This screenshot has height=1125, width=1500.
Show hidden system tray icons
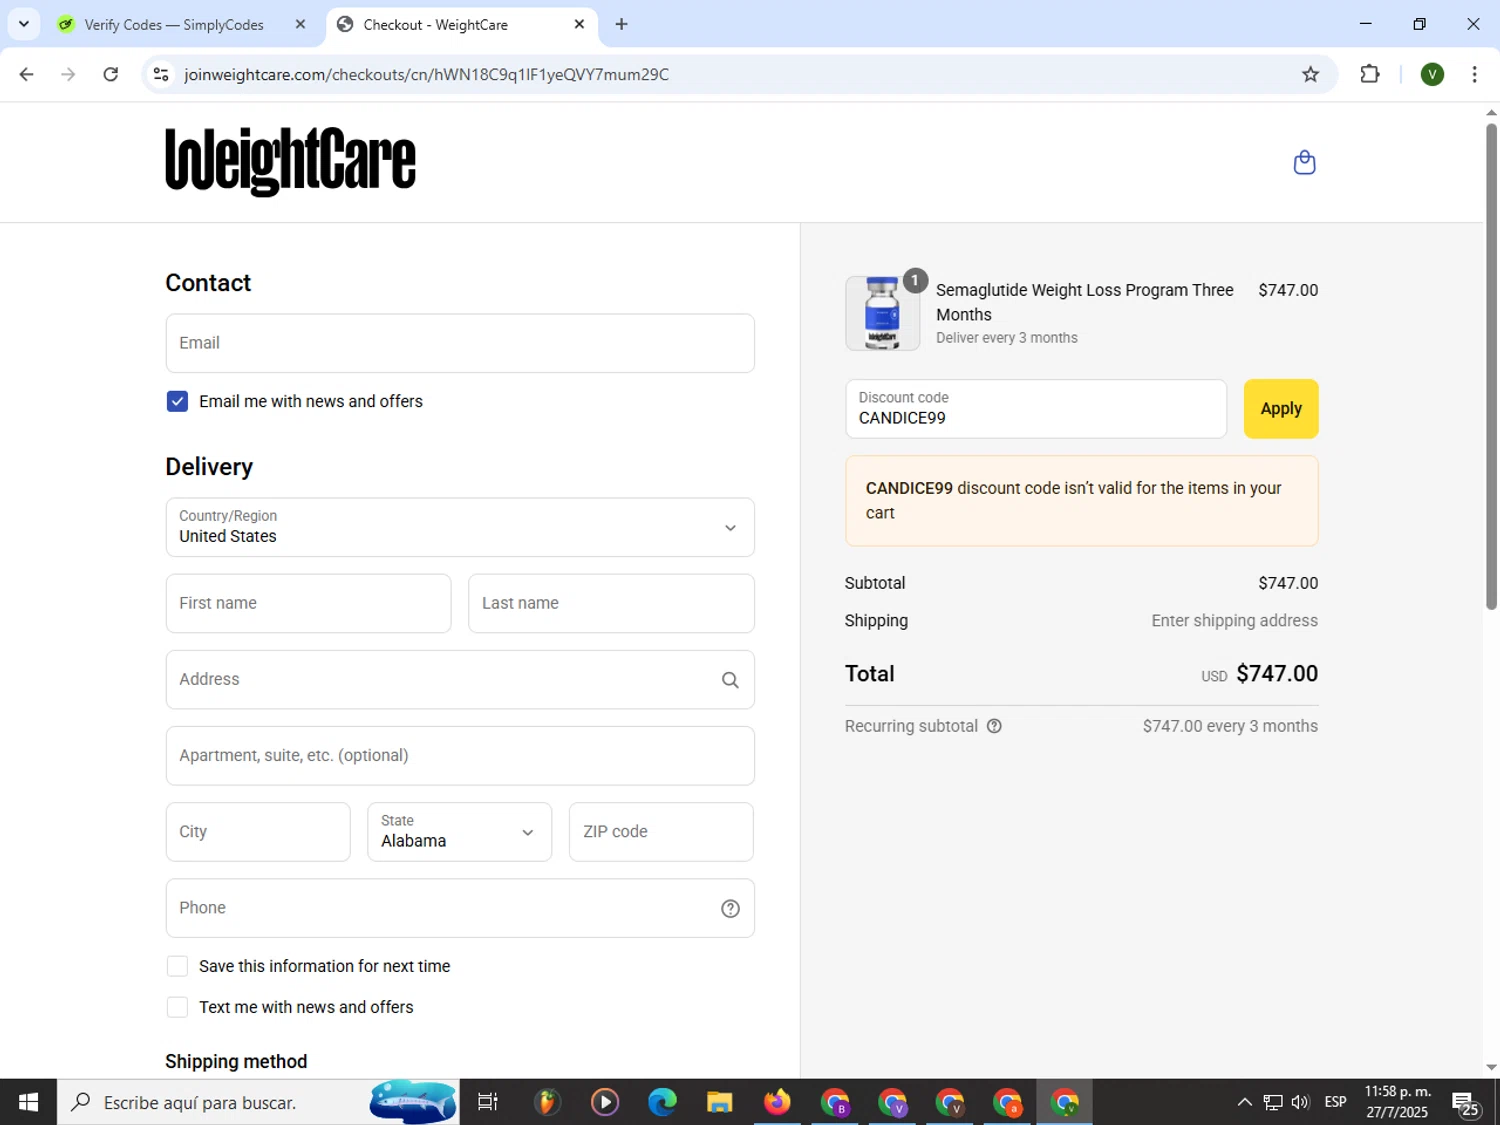1244,1102
